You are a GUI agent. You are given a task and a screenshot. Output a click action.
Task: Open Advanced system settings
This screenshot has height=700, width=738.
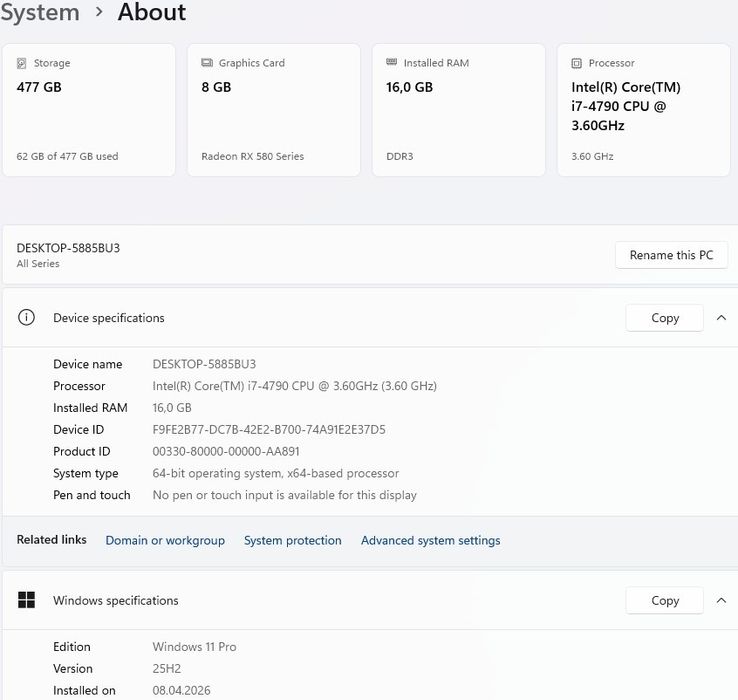[x=430, y=540]
